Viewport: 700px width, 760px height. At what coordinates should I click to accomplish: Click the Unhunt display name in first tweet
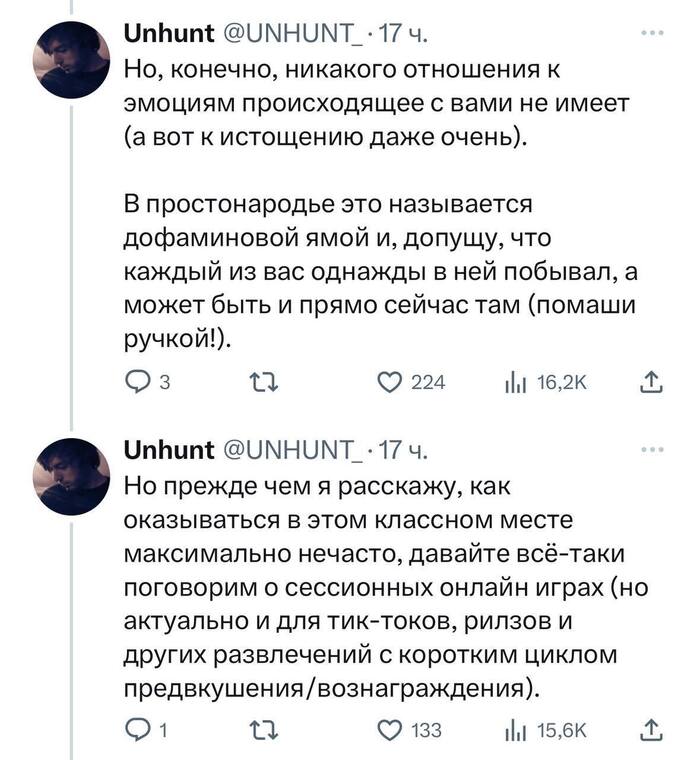(168, 37)
